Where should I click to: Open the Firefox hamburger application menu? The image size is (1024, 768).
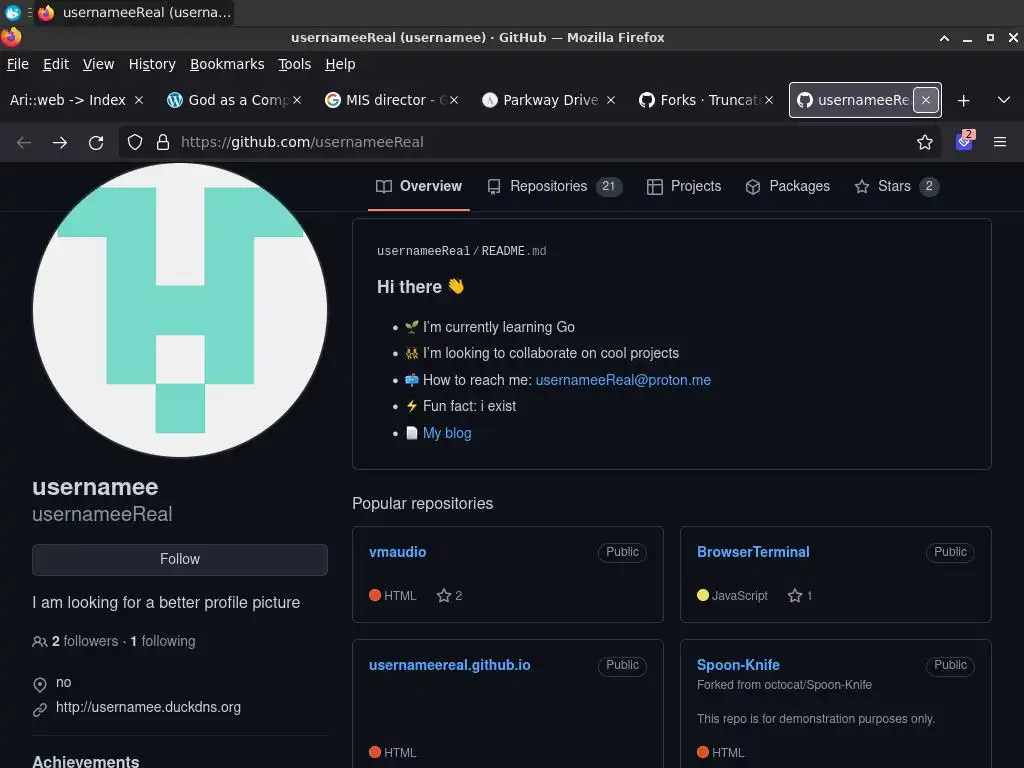point(1000,142)
